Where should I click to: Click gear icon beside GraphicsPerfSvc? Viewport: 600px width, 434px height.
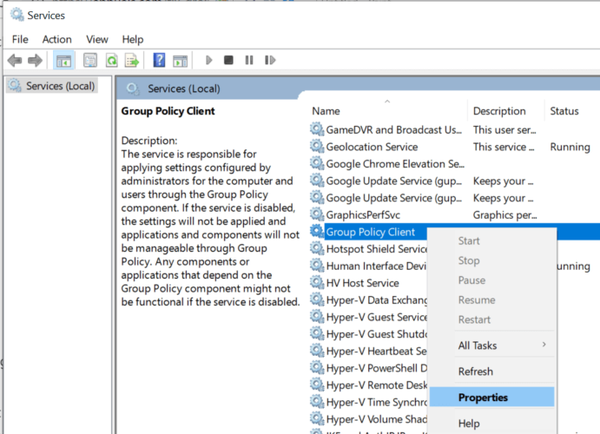[317, 214]
